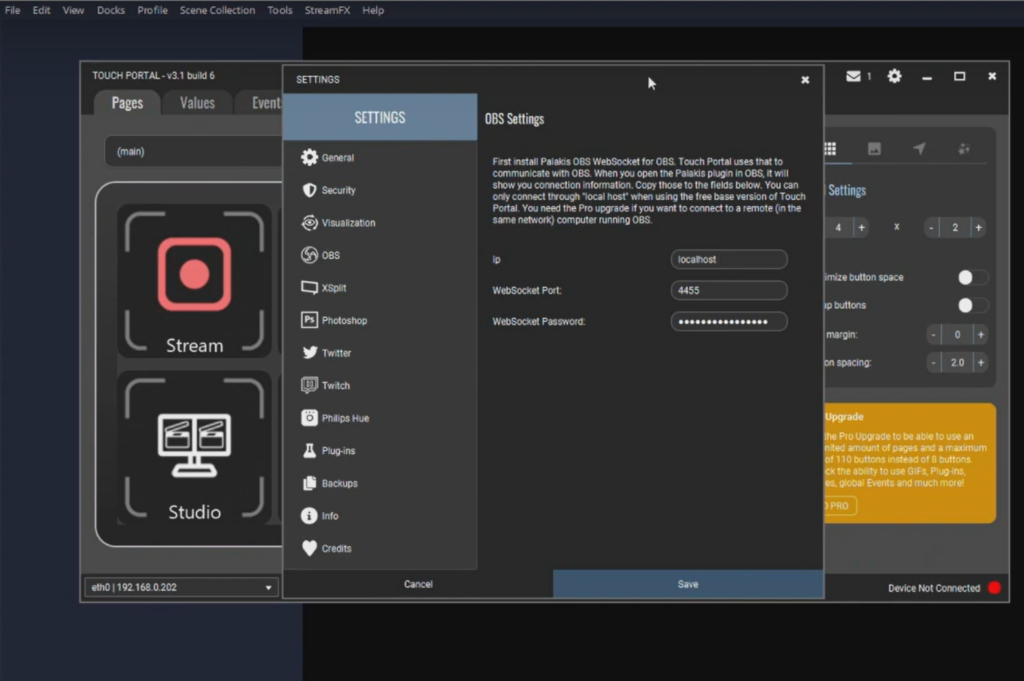Switch to the Values tab
This screenshot has width=1024, height=681.
click(x=196, y=102)
